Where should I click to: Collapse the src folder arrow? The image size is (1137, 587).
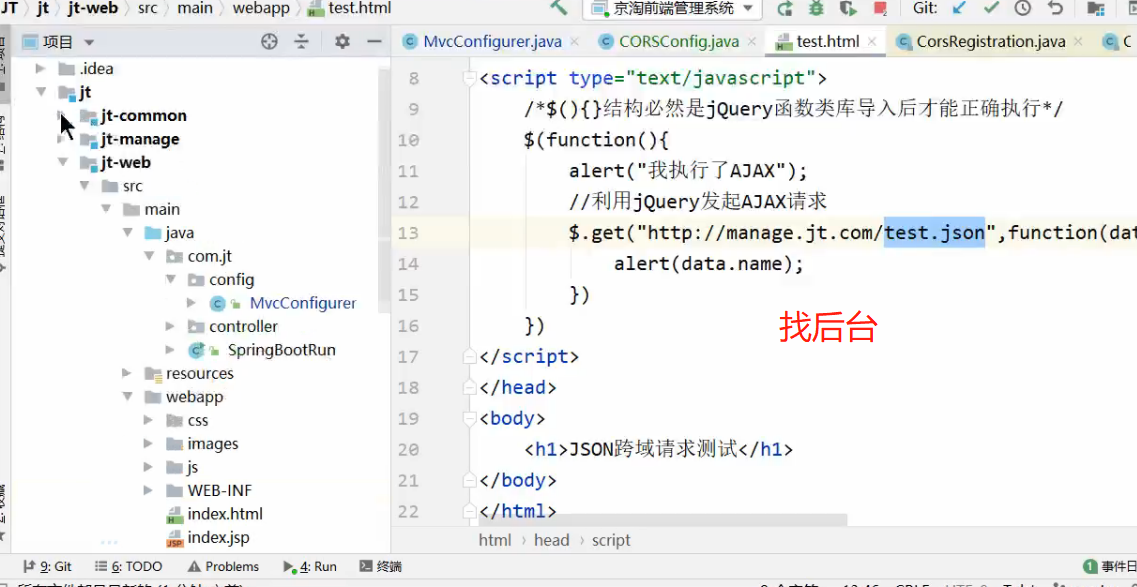[x=85, y=186]
